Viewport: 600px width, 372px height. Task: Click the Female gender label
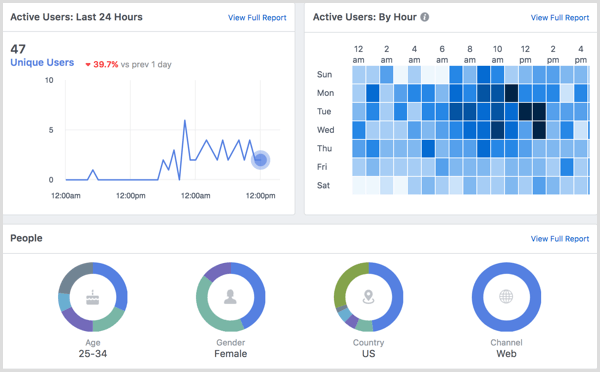tap(230, 354)
